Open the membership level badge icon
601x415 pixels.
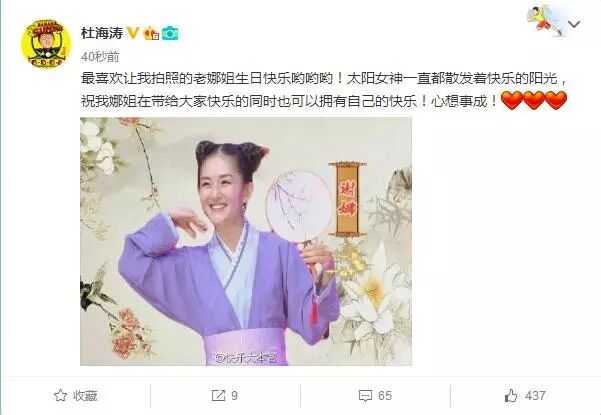(x=151, y=33)
